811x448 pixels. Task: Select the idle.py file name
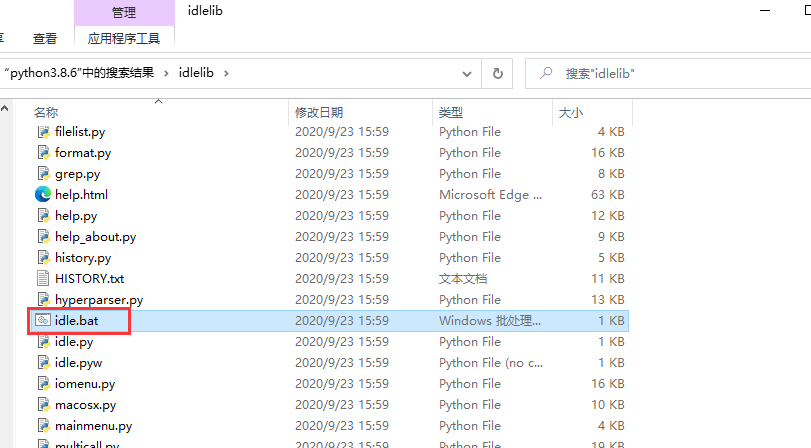(74, 341)
